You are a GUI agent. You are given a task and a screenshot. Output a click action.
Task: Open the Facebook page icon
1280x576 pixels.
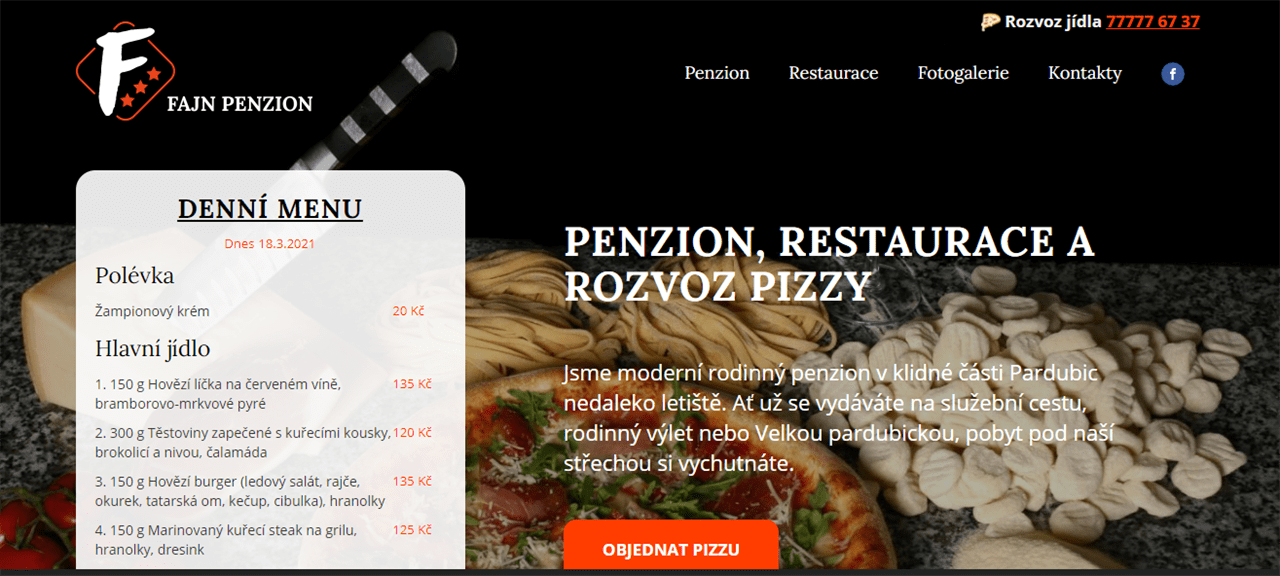tap(1172, 73)
